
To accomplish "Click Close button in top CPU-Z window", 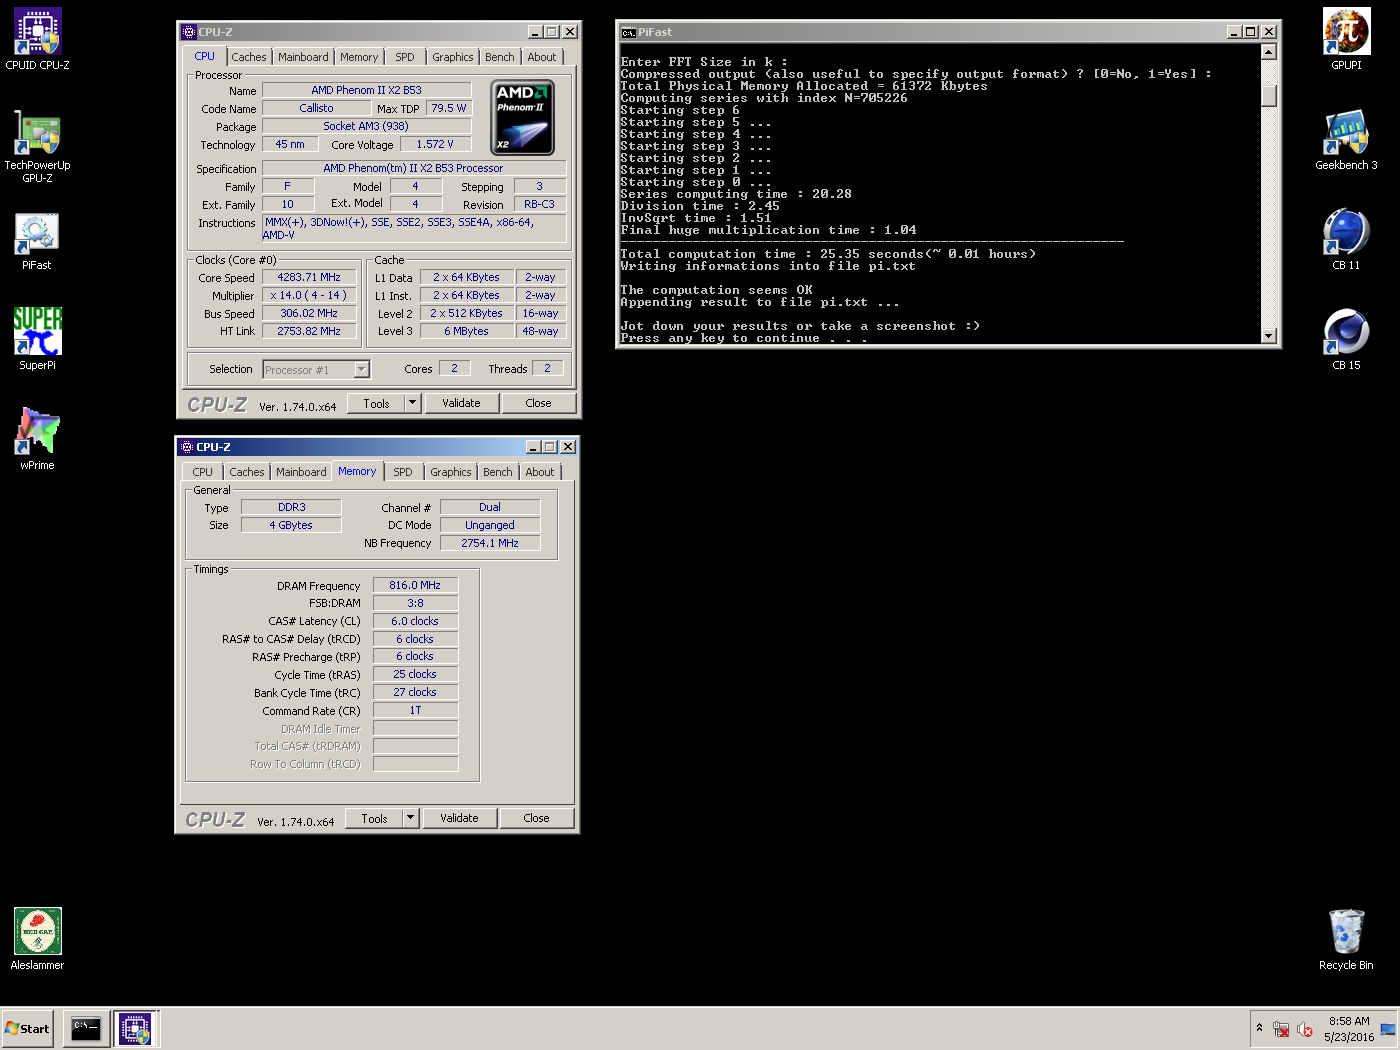I will pyautogui.click(x=538, y=403).
